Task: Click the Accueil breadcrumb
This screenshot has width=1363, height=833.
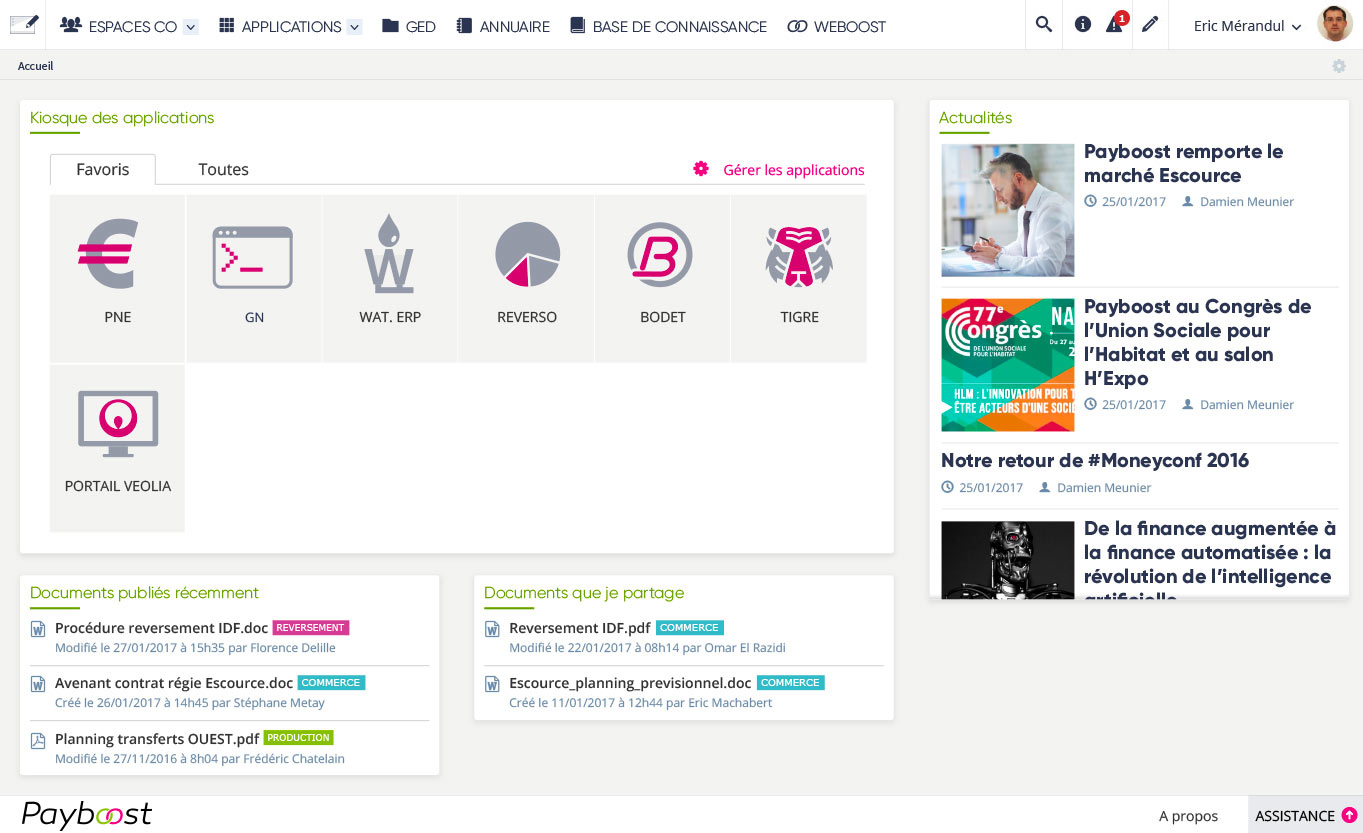Action: pyautogui.click(x=35, y=66)
